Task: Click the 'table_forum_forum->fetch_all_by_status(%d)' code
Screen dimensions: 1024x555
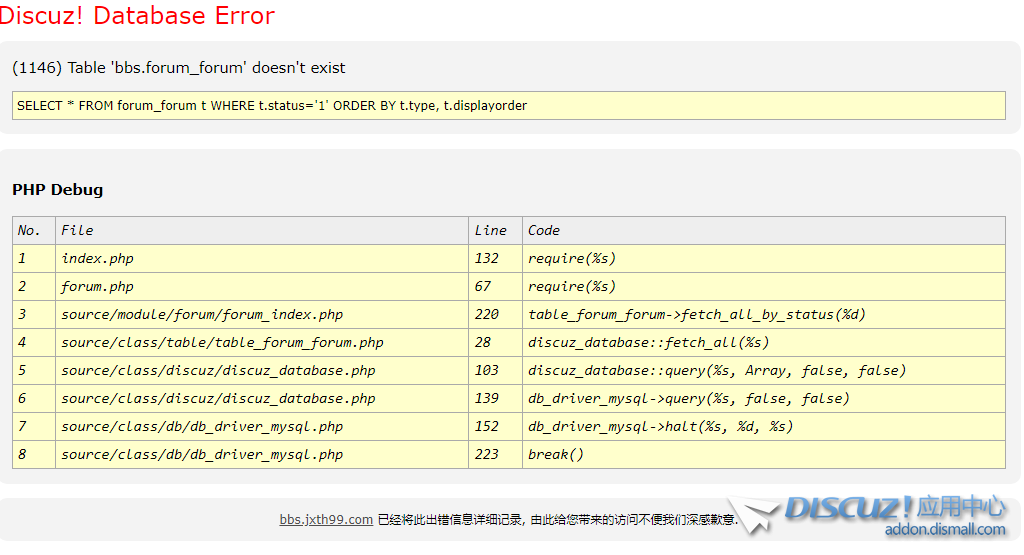Action: tap(697, 315)
